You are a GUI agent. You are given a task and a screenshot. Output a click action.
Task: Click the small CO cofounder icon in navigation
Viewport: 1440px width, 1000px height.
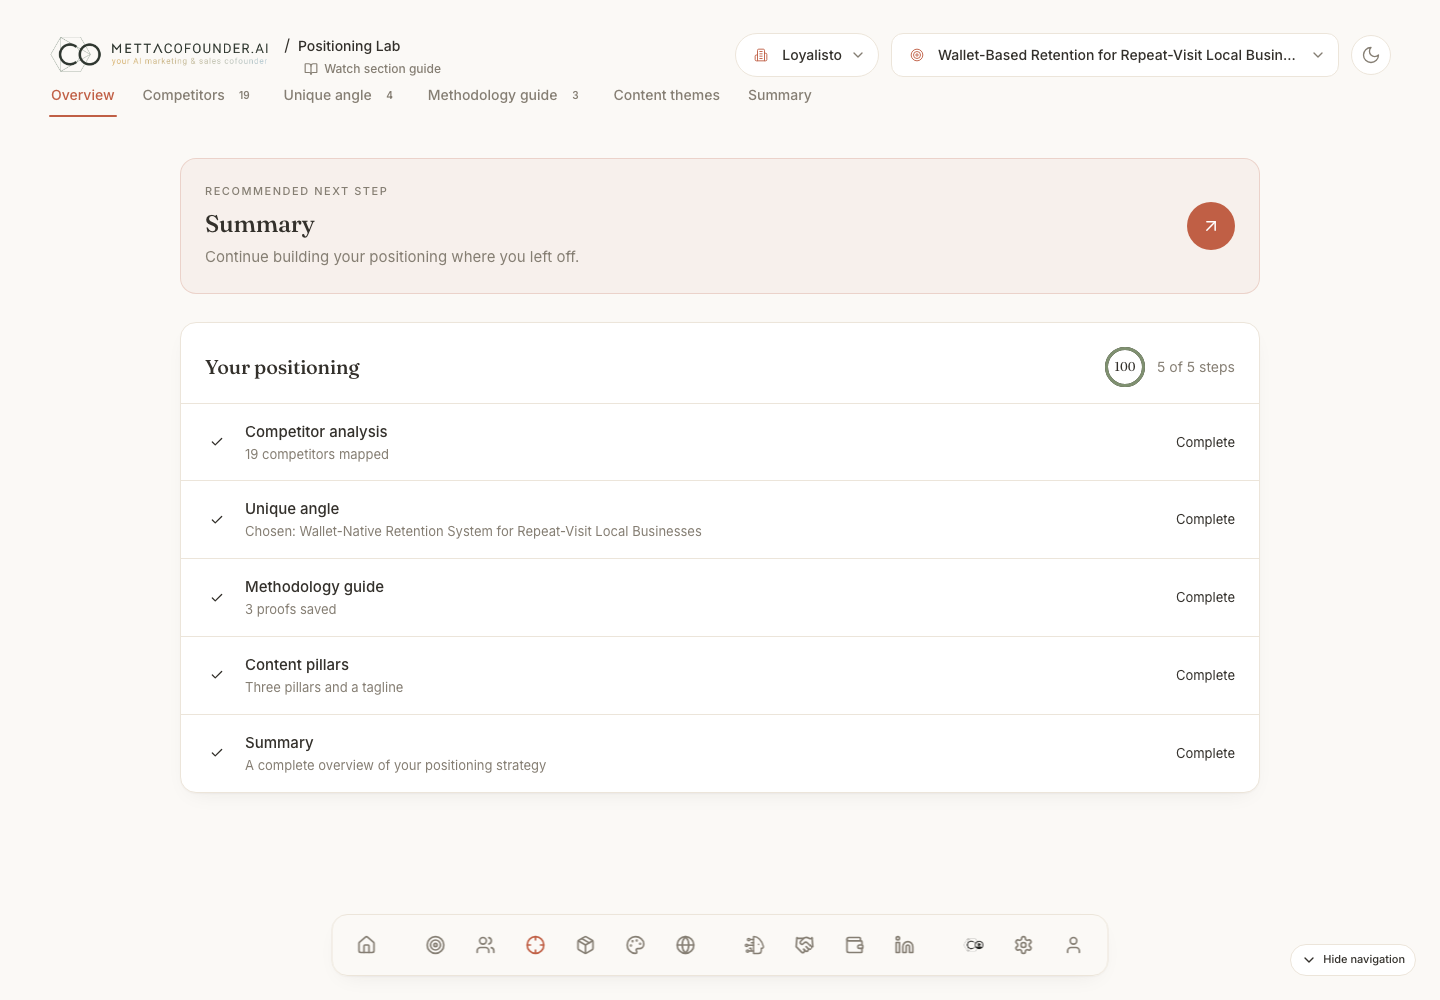coord(974,945)
